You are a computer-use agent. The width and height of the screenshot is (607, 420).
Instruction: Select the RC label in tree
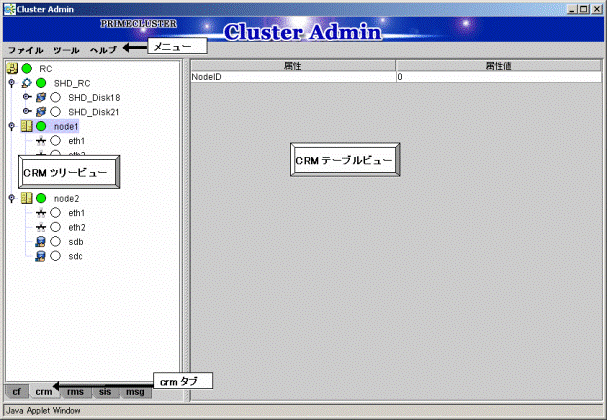tap(46, 69)
